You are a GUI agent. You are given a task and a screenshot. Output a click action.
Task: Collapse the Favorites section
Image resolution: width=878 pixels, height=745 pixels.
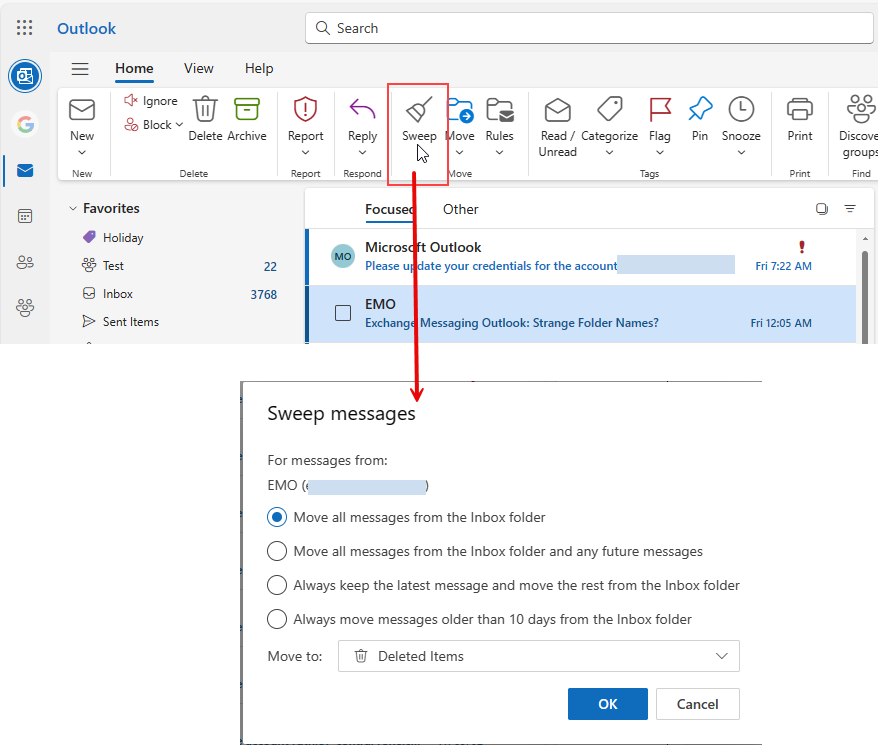[x=72, y=208]
